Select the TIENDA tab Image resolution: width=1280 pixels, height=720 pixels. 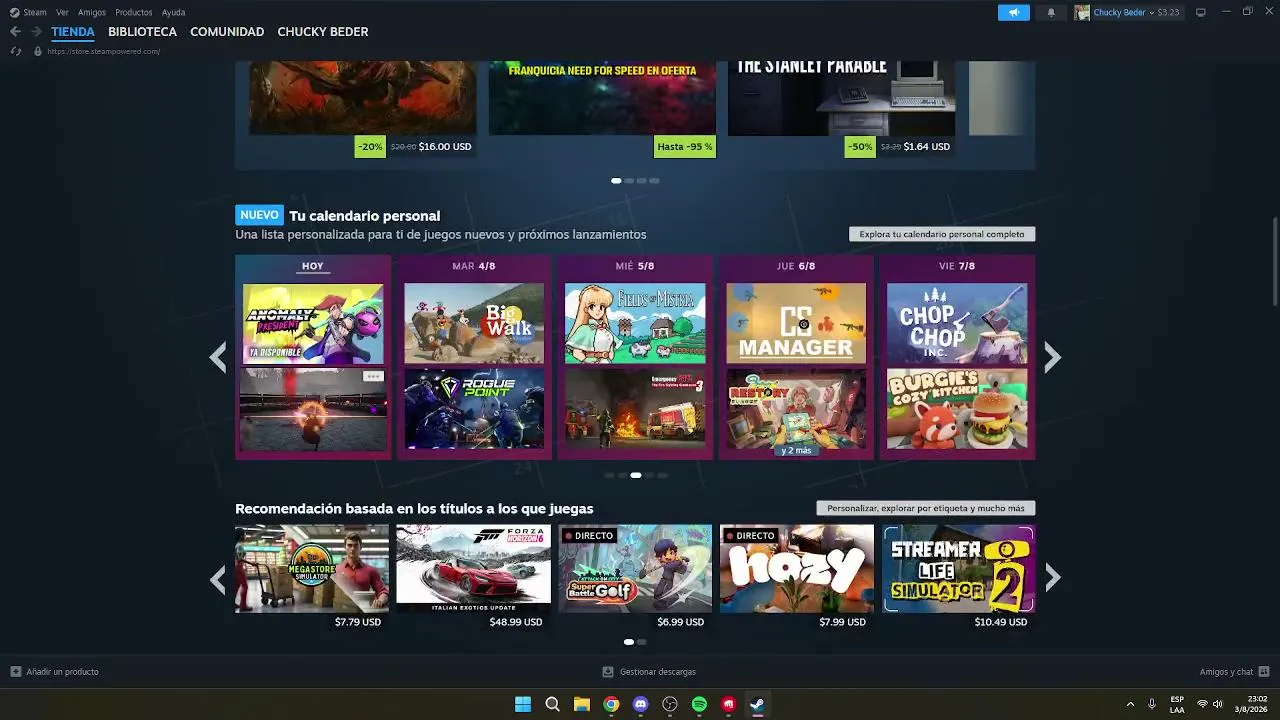[73, 32]
